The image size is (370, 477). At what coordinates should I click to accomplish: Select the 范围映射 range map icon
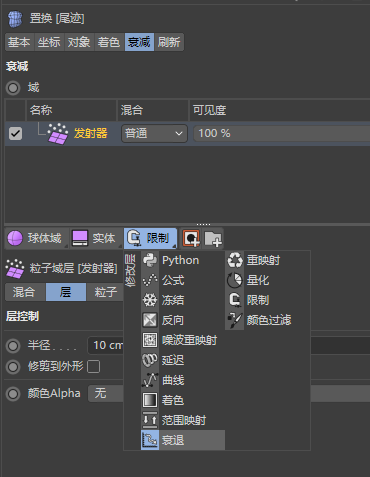150,420
